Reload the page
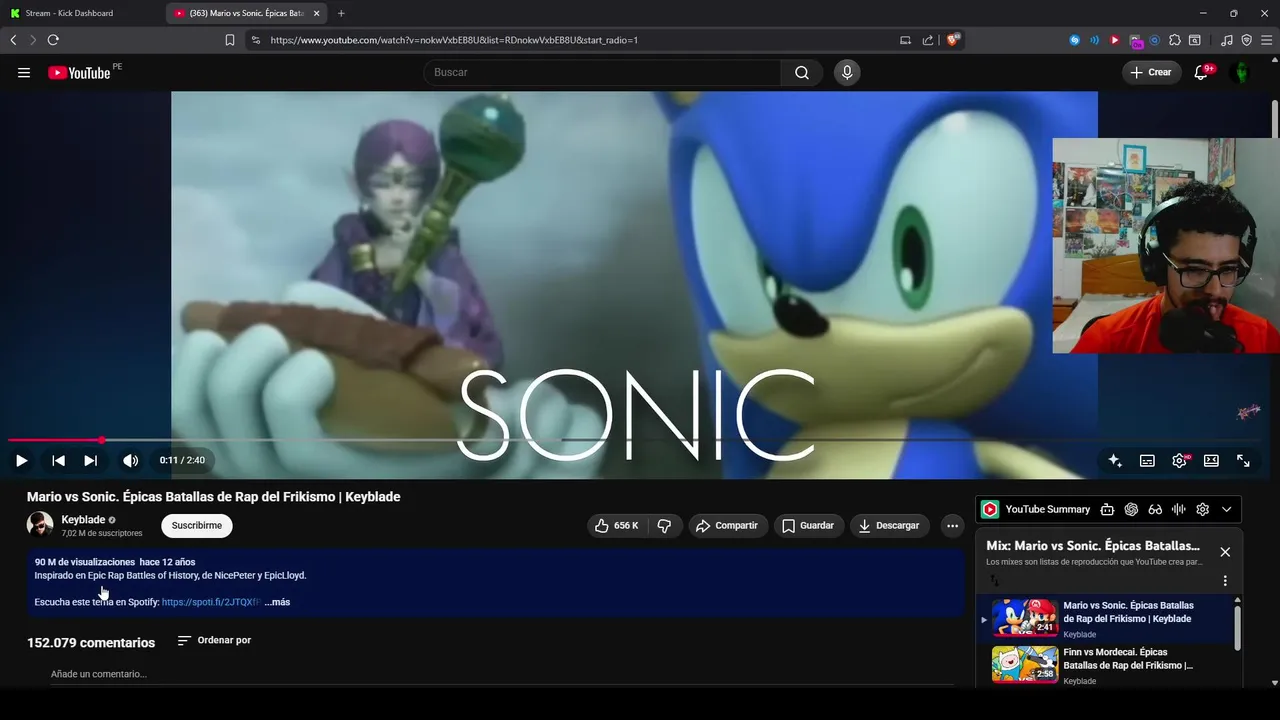 coord(53,40)
